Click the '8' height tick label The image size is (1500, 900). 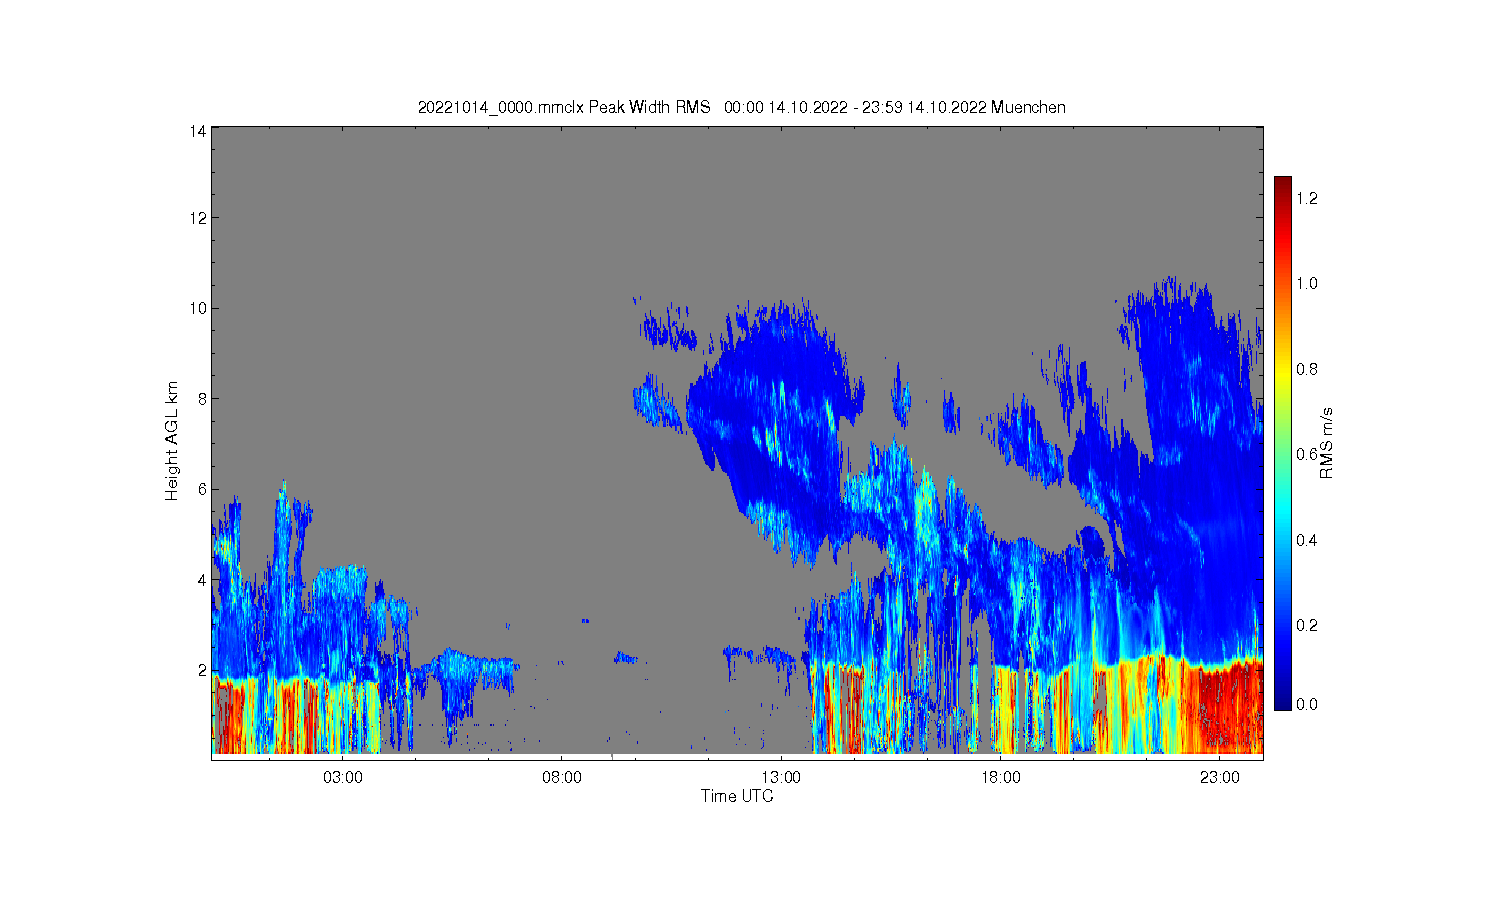[202, 398]
